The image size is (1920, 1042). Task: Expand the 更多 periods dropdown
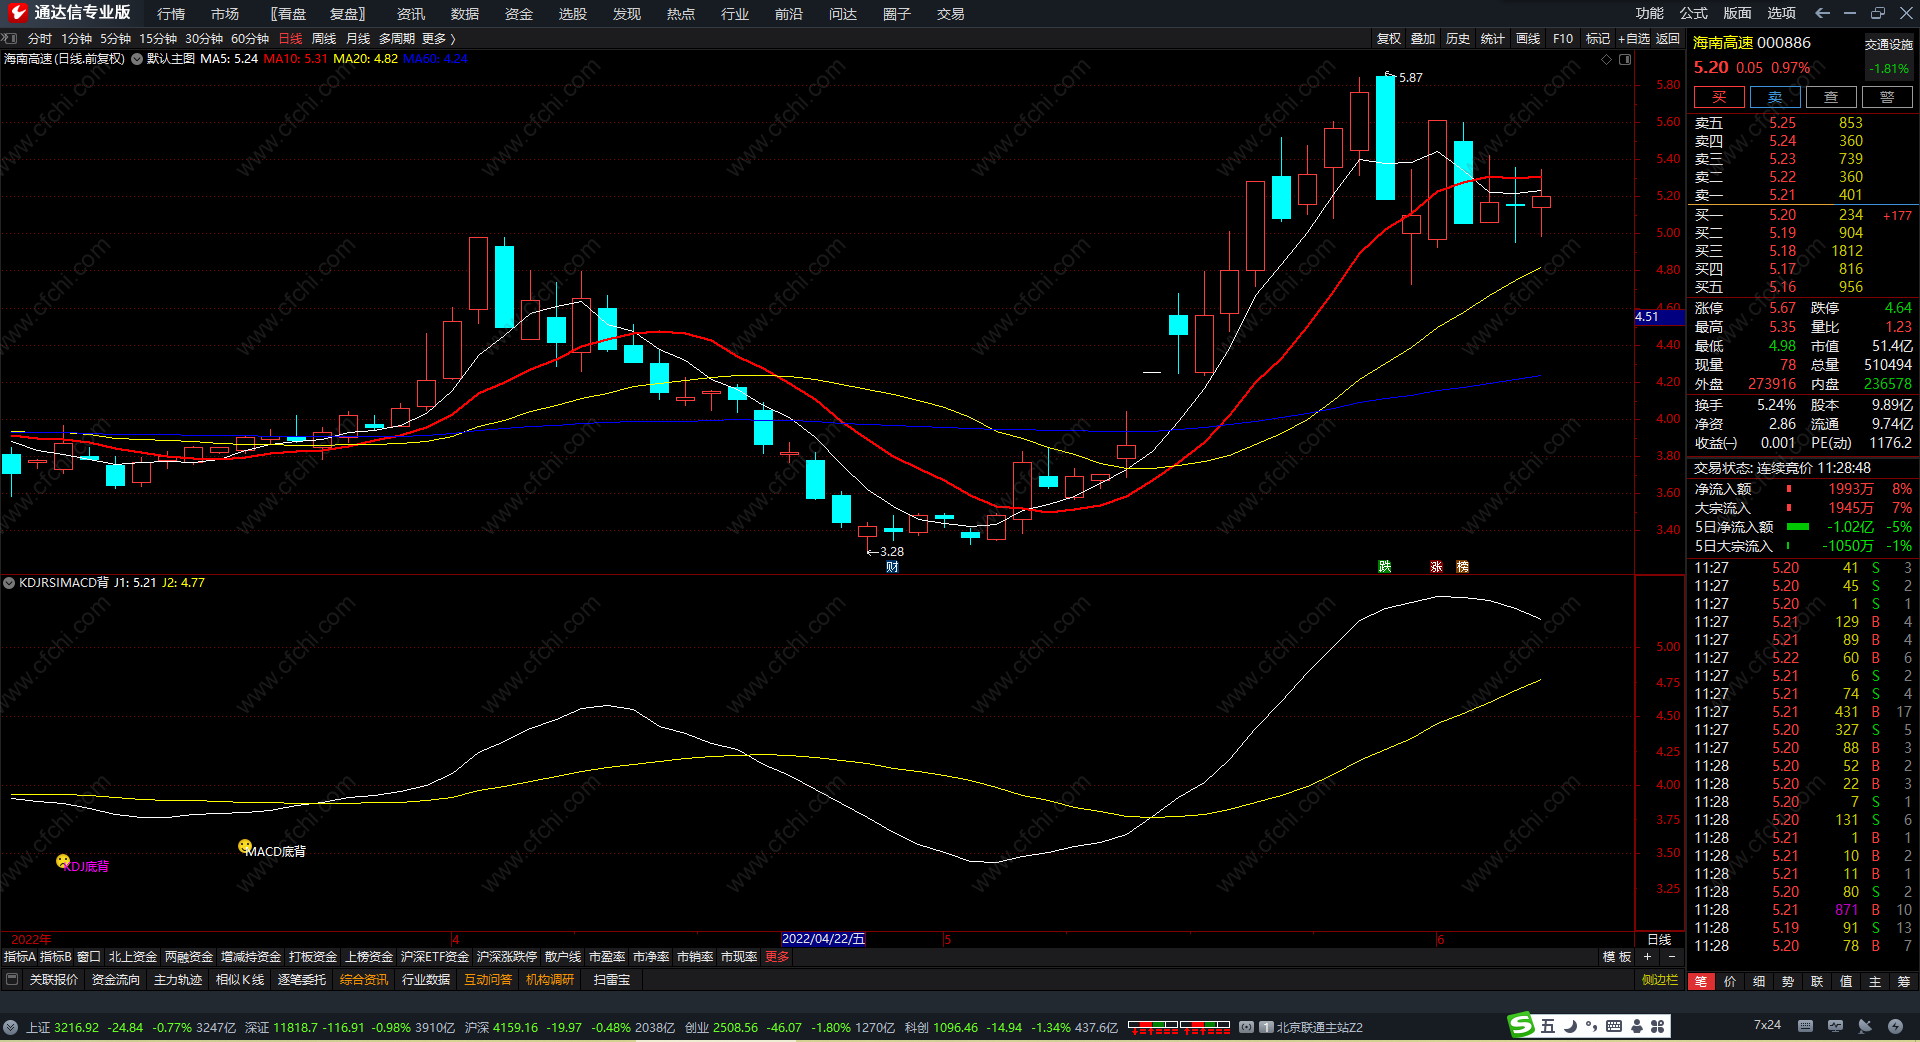point(438,38)
